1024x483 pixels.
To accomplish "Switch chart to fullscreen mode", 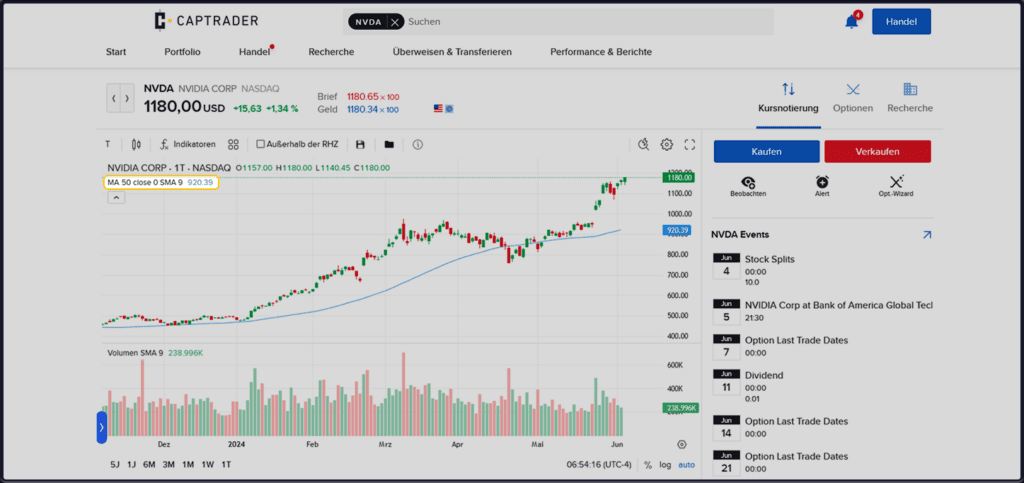I will (x=690, y=144).
